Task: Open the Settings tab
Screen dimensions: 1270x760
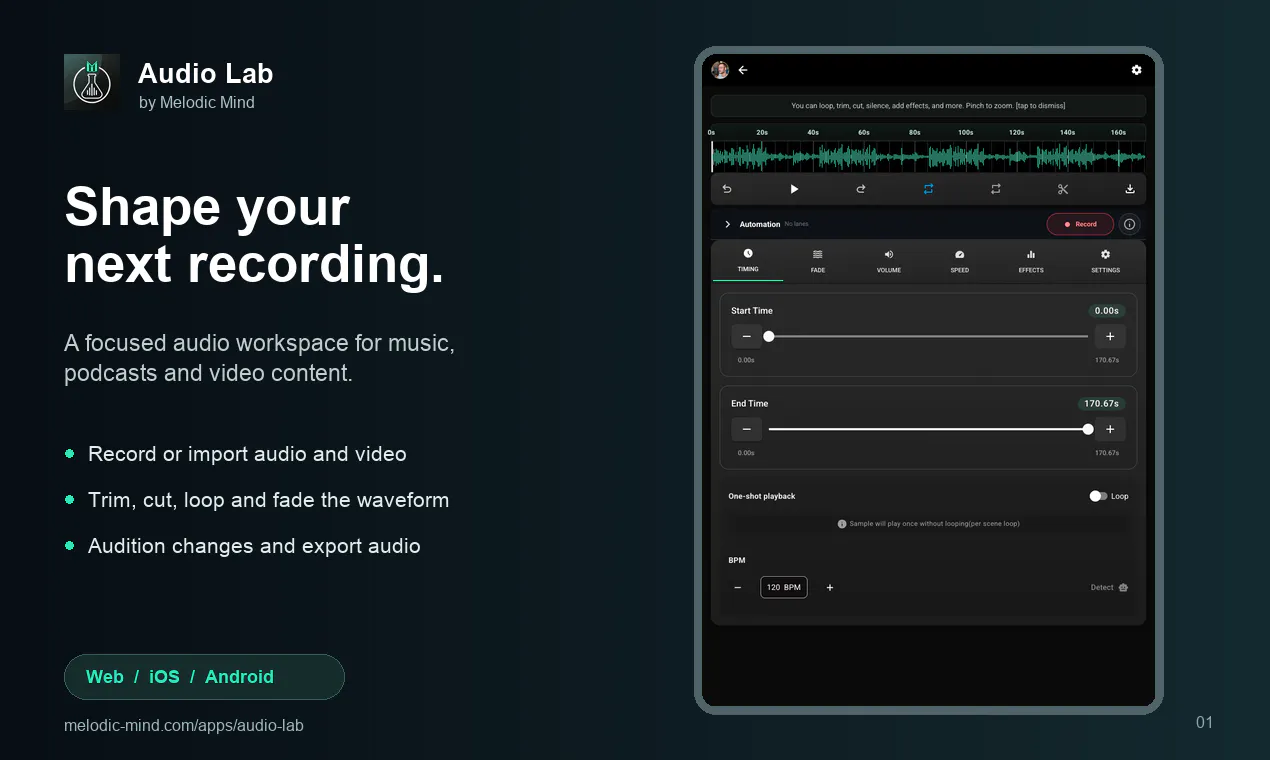Action: 1105,261
